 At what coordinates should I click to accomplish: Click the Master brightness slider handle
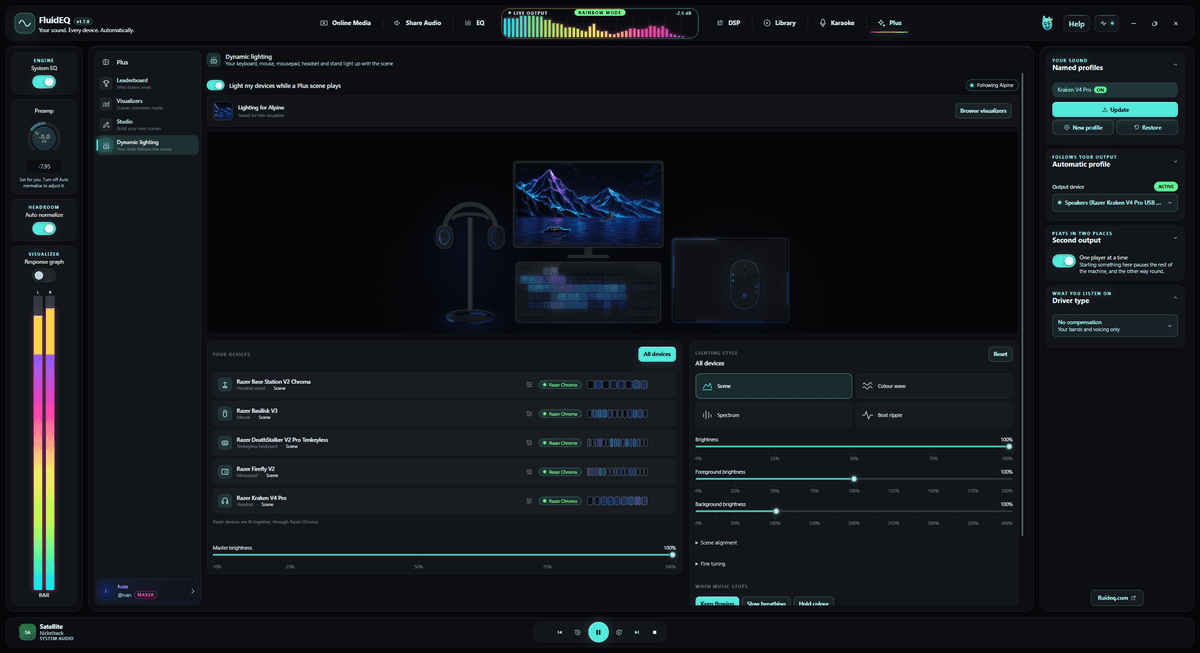[x=672, y=555]
